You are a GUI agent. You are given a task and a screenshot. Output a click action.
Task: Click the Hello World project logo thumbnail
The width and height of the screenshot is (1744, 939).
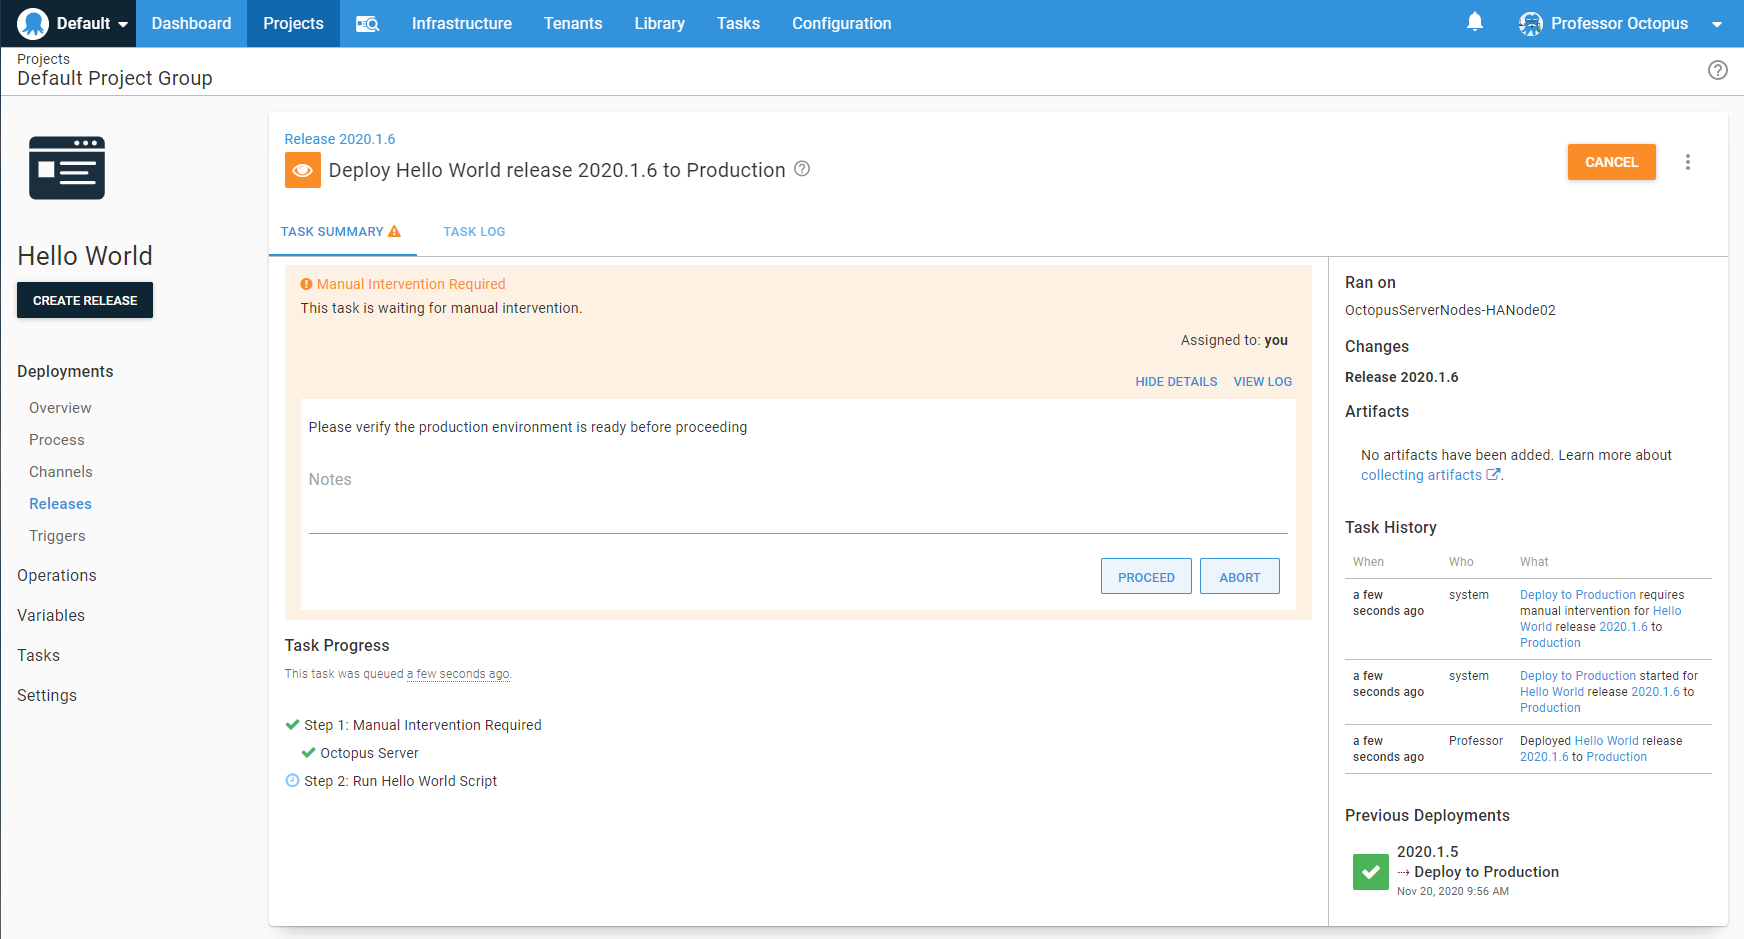pyautogui.click(x=66, y=167)
